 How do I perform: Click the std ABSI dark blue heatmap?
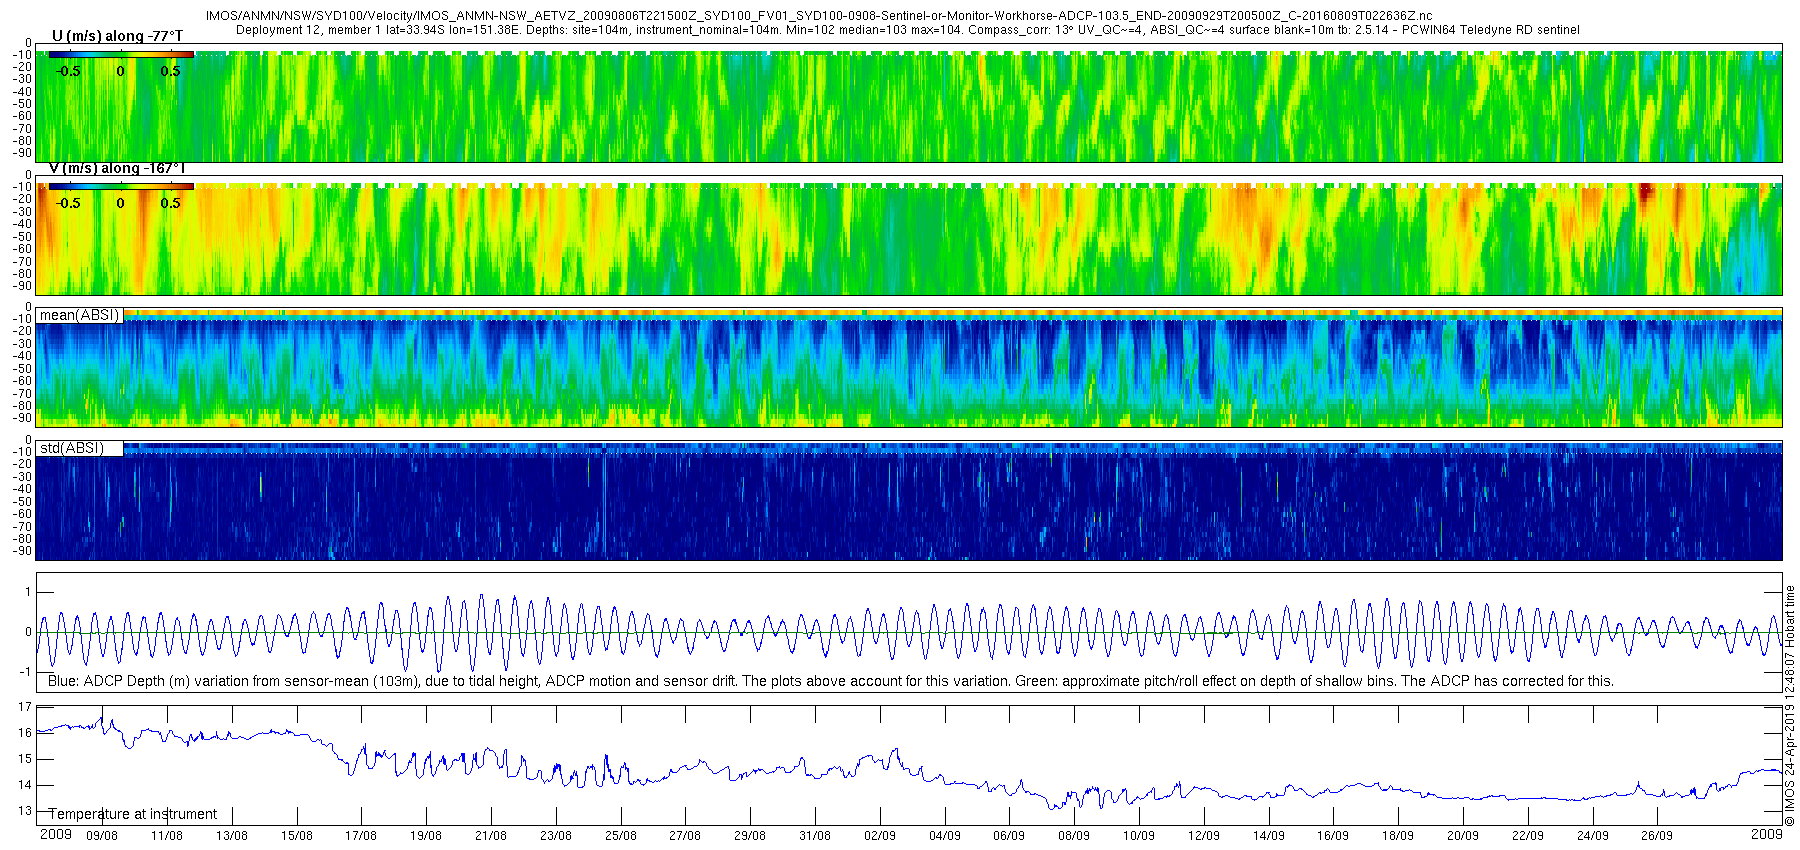[909, 500]
